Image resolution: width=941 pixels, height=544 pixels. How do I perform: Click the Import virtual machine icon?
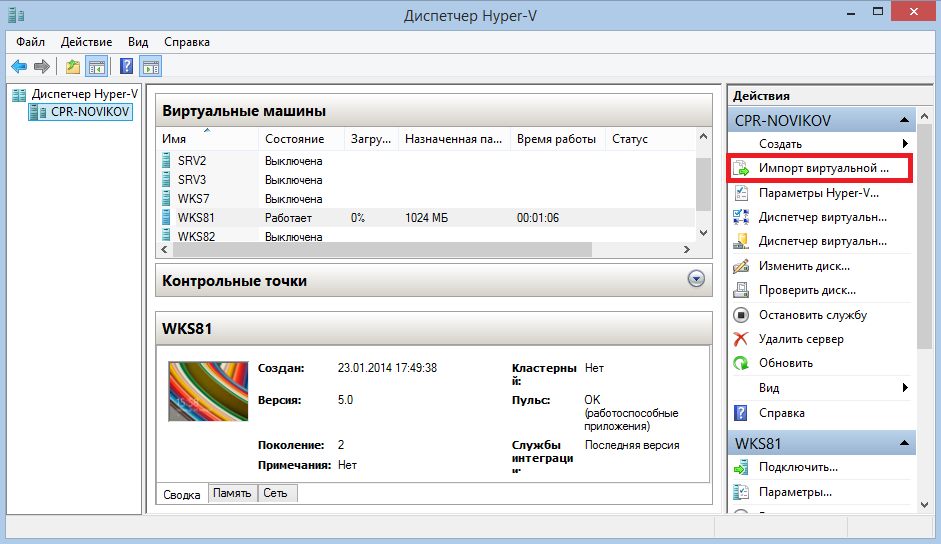click(x=741, y=168)
